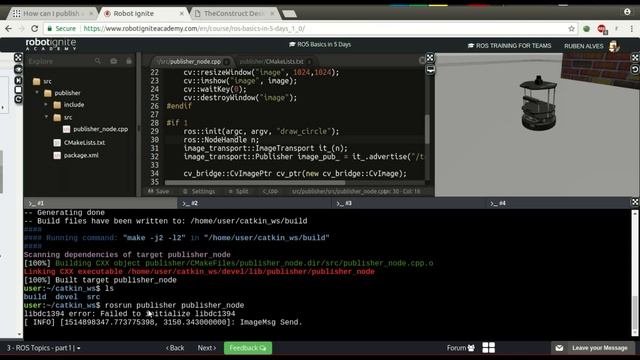This screenshot has height=360, width=640.
Task: Select the publisher folder
Action: tap(62, 93)
